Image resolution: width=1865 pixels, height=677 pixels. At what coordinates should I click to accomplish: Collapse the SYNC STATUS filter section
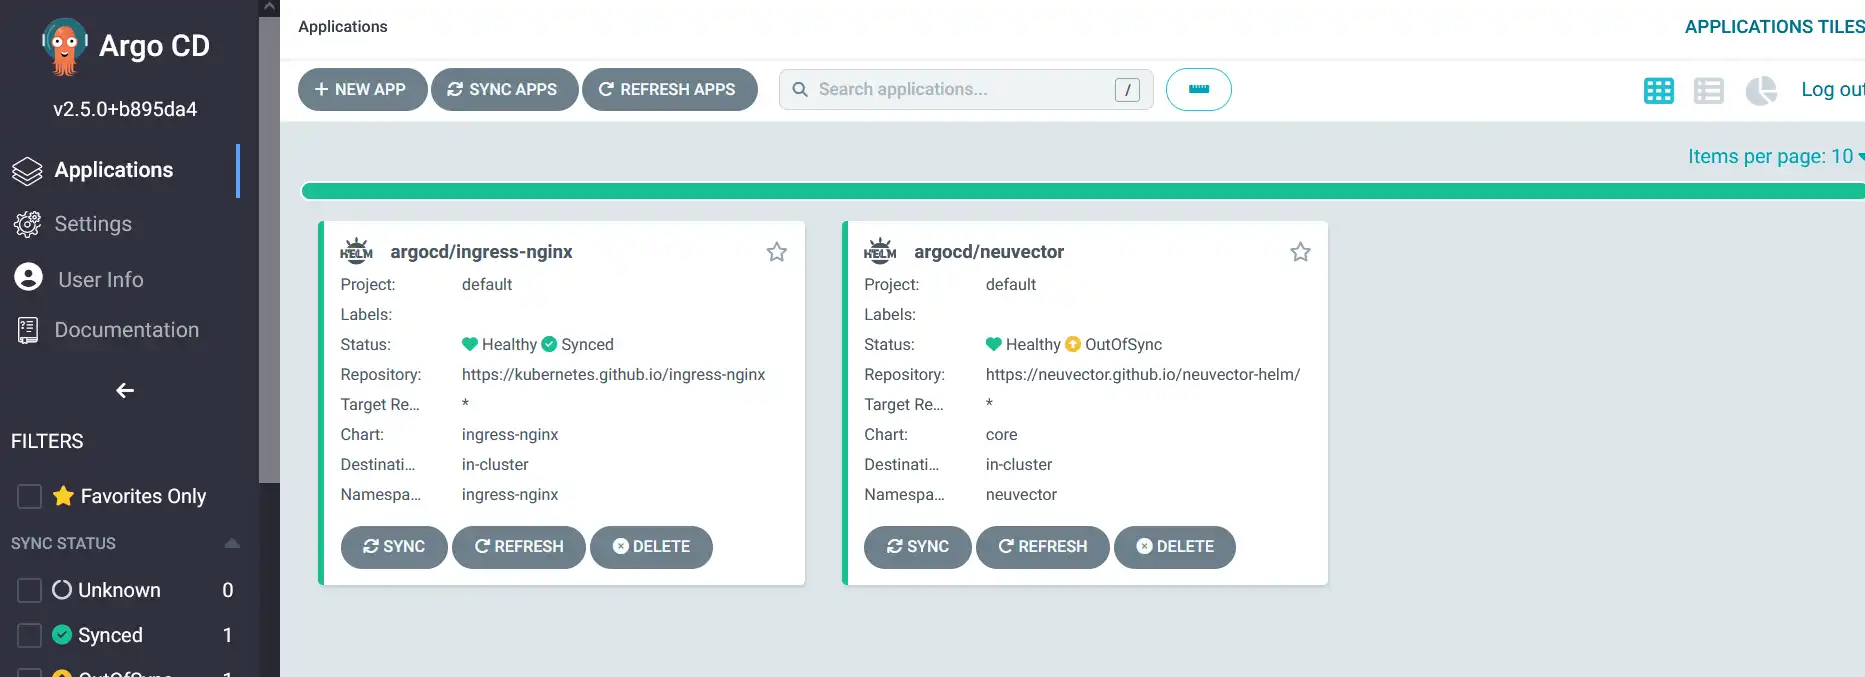coord(232,543)
